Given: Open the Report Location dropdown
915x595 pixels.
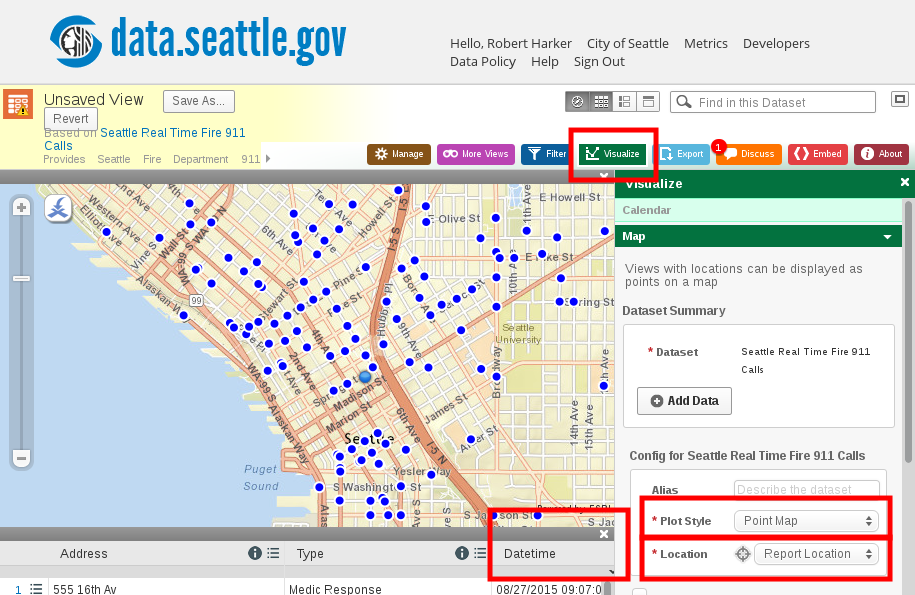Looking at the screenshot, I should [816, 554].
